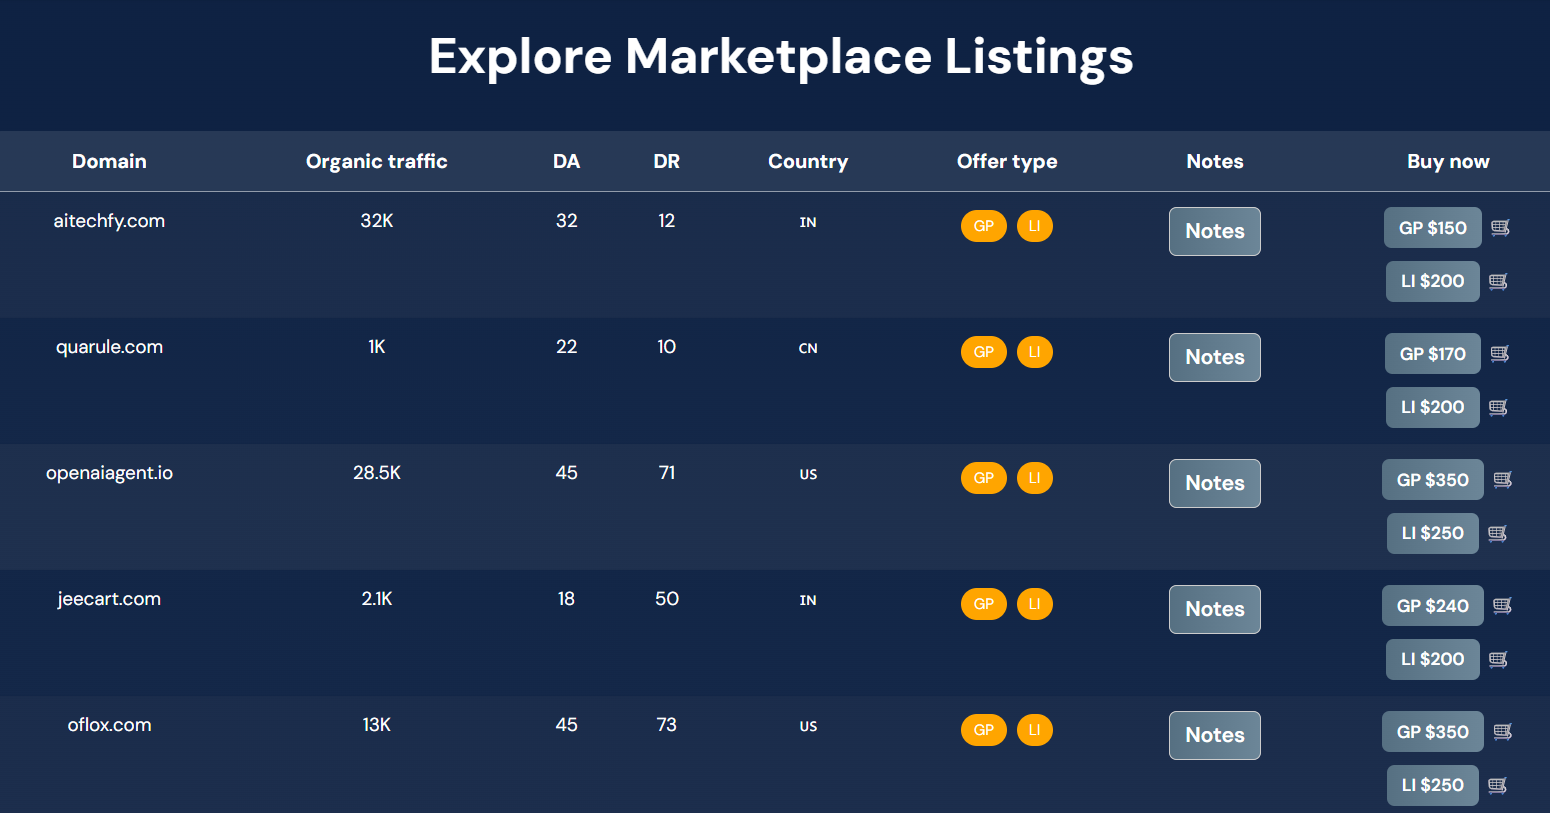Click the DR column header
Screen dimensions: 1550x813
coord(667,161)
